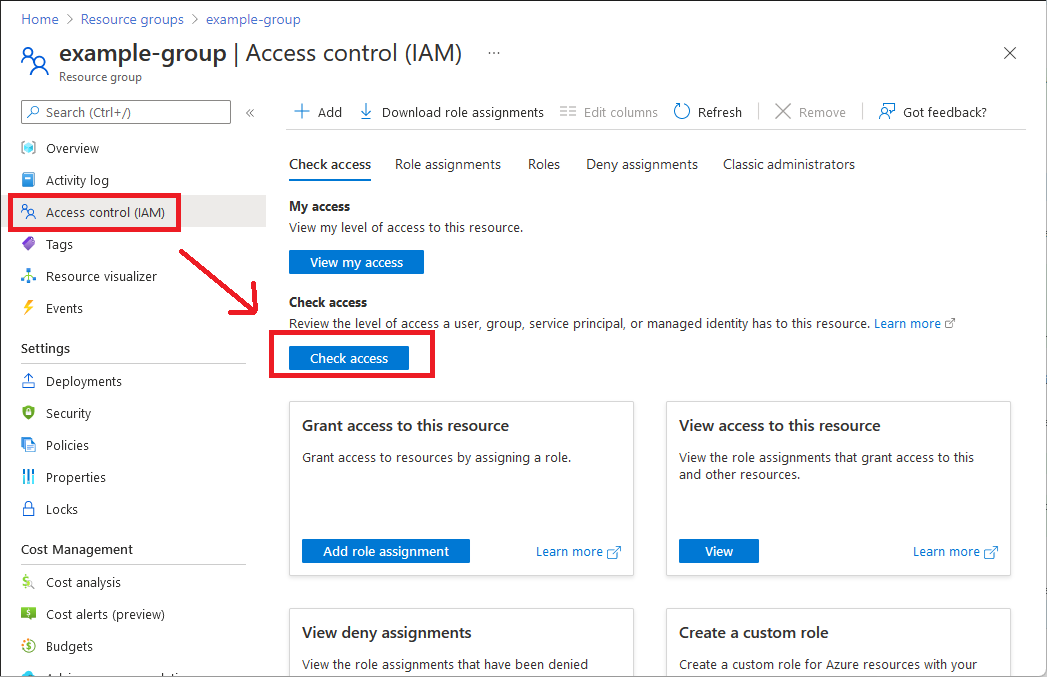Select Tags label in sidebar
Screen dimensions: 1047x677
(x=59, y=244)
